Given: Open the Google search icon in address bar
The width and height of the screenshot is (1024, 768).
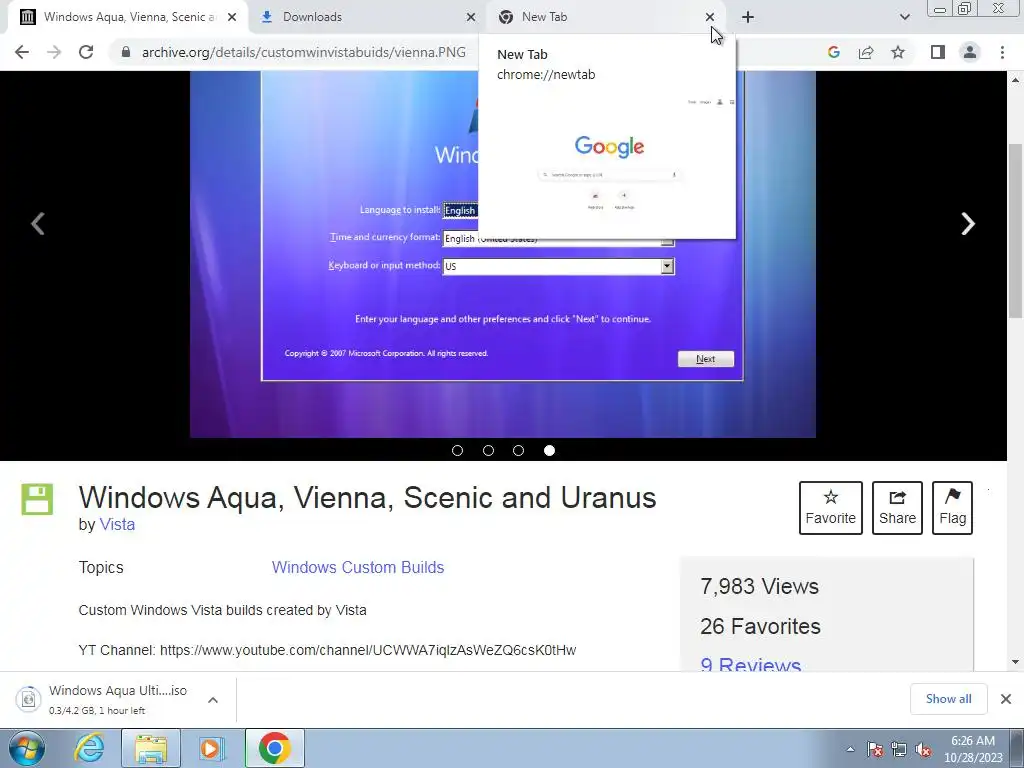Looking at the screenshot, I should click(x=833, y=52).
